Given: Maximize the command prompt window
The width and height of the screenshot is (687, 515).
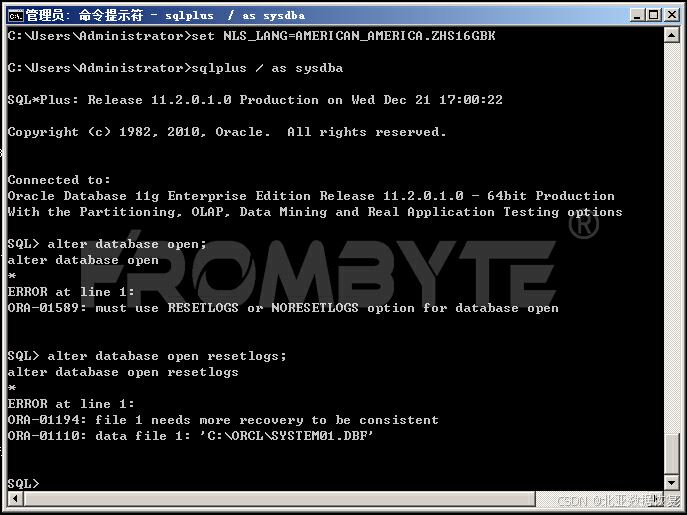Looking at the screenshot, I should (653, 15).
